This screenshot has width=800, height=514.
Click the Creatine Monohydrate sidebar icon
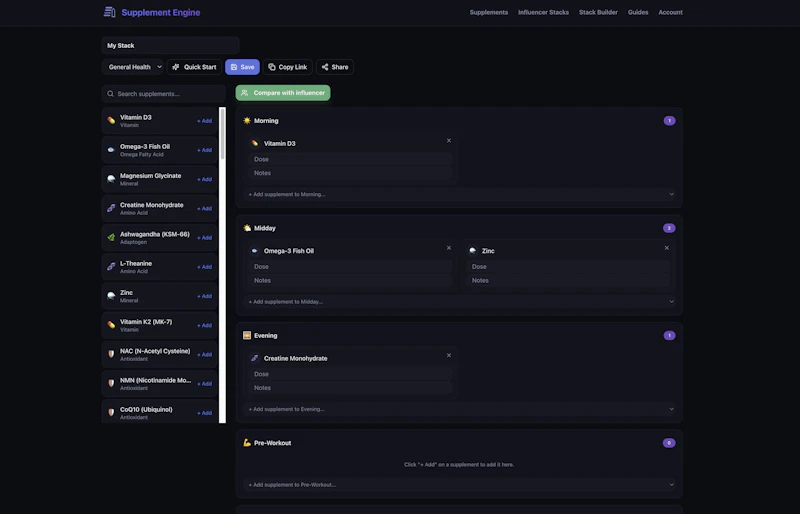tap(111, 208)
